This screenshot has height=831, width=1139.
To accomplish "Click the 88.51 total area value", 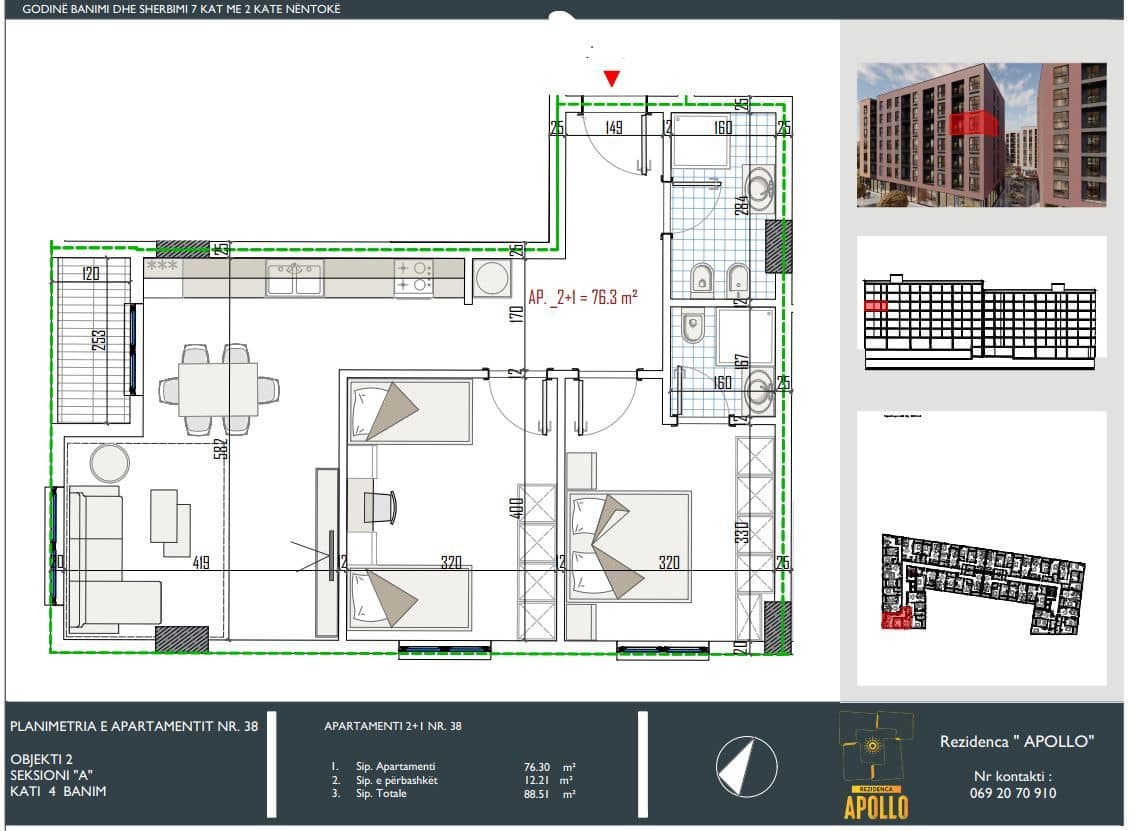I will coord(537,795).
